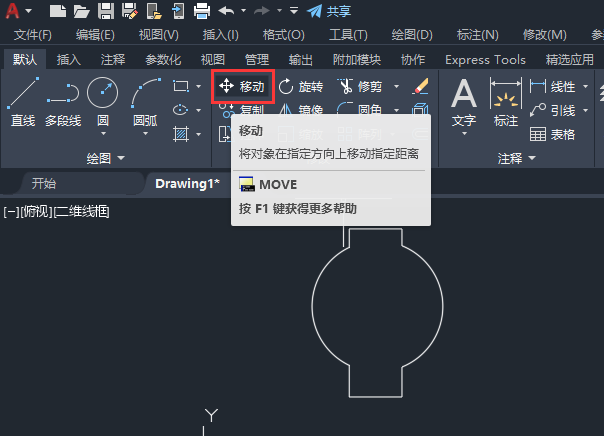Viewport: 604px width, 436px height.
Task: Open the 工具(T) menu
Action: [348, 35]
